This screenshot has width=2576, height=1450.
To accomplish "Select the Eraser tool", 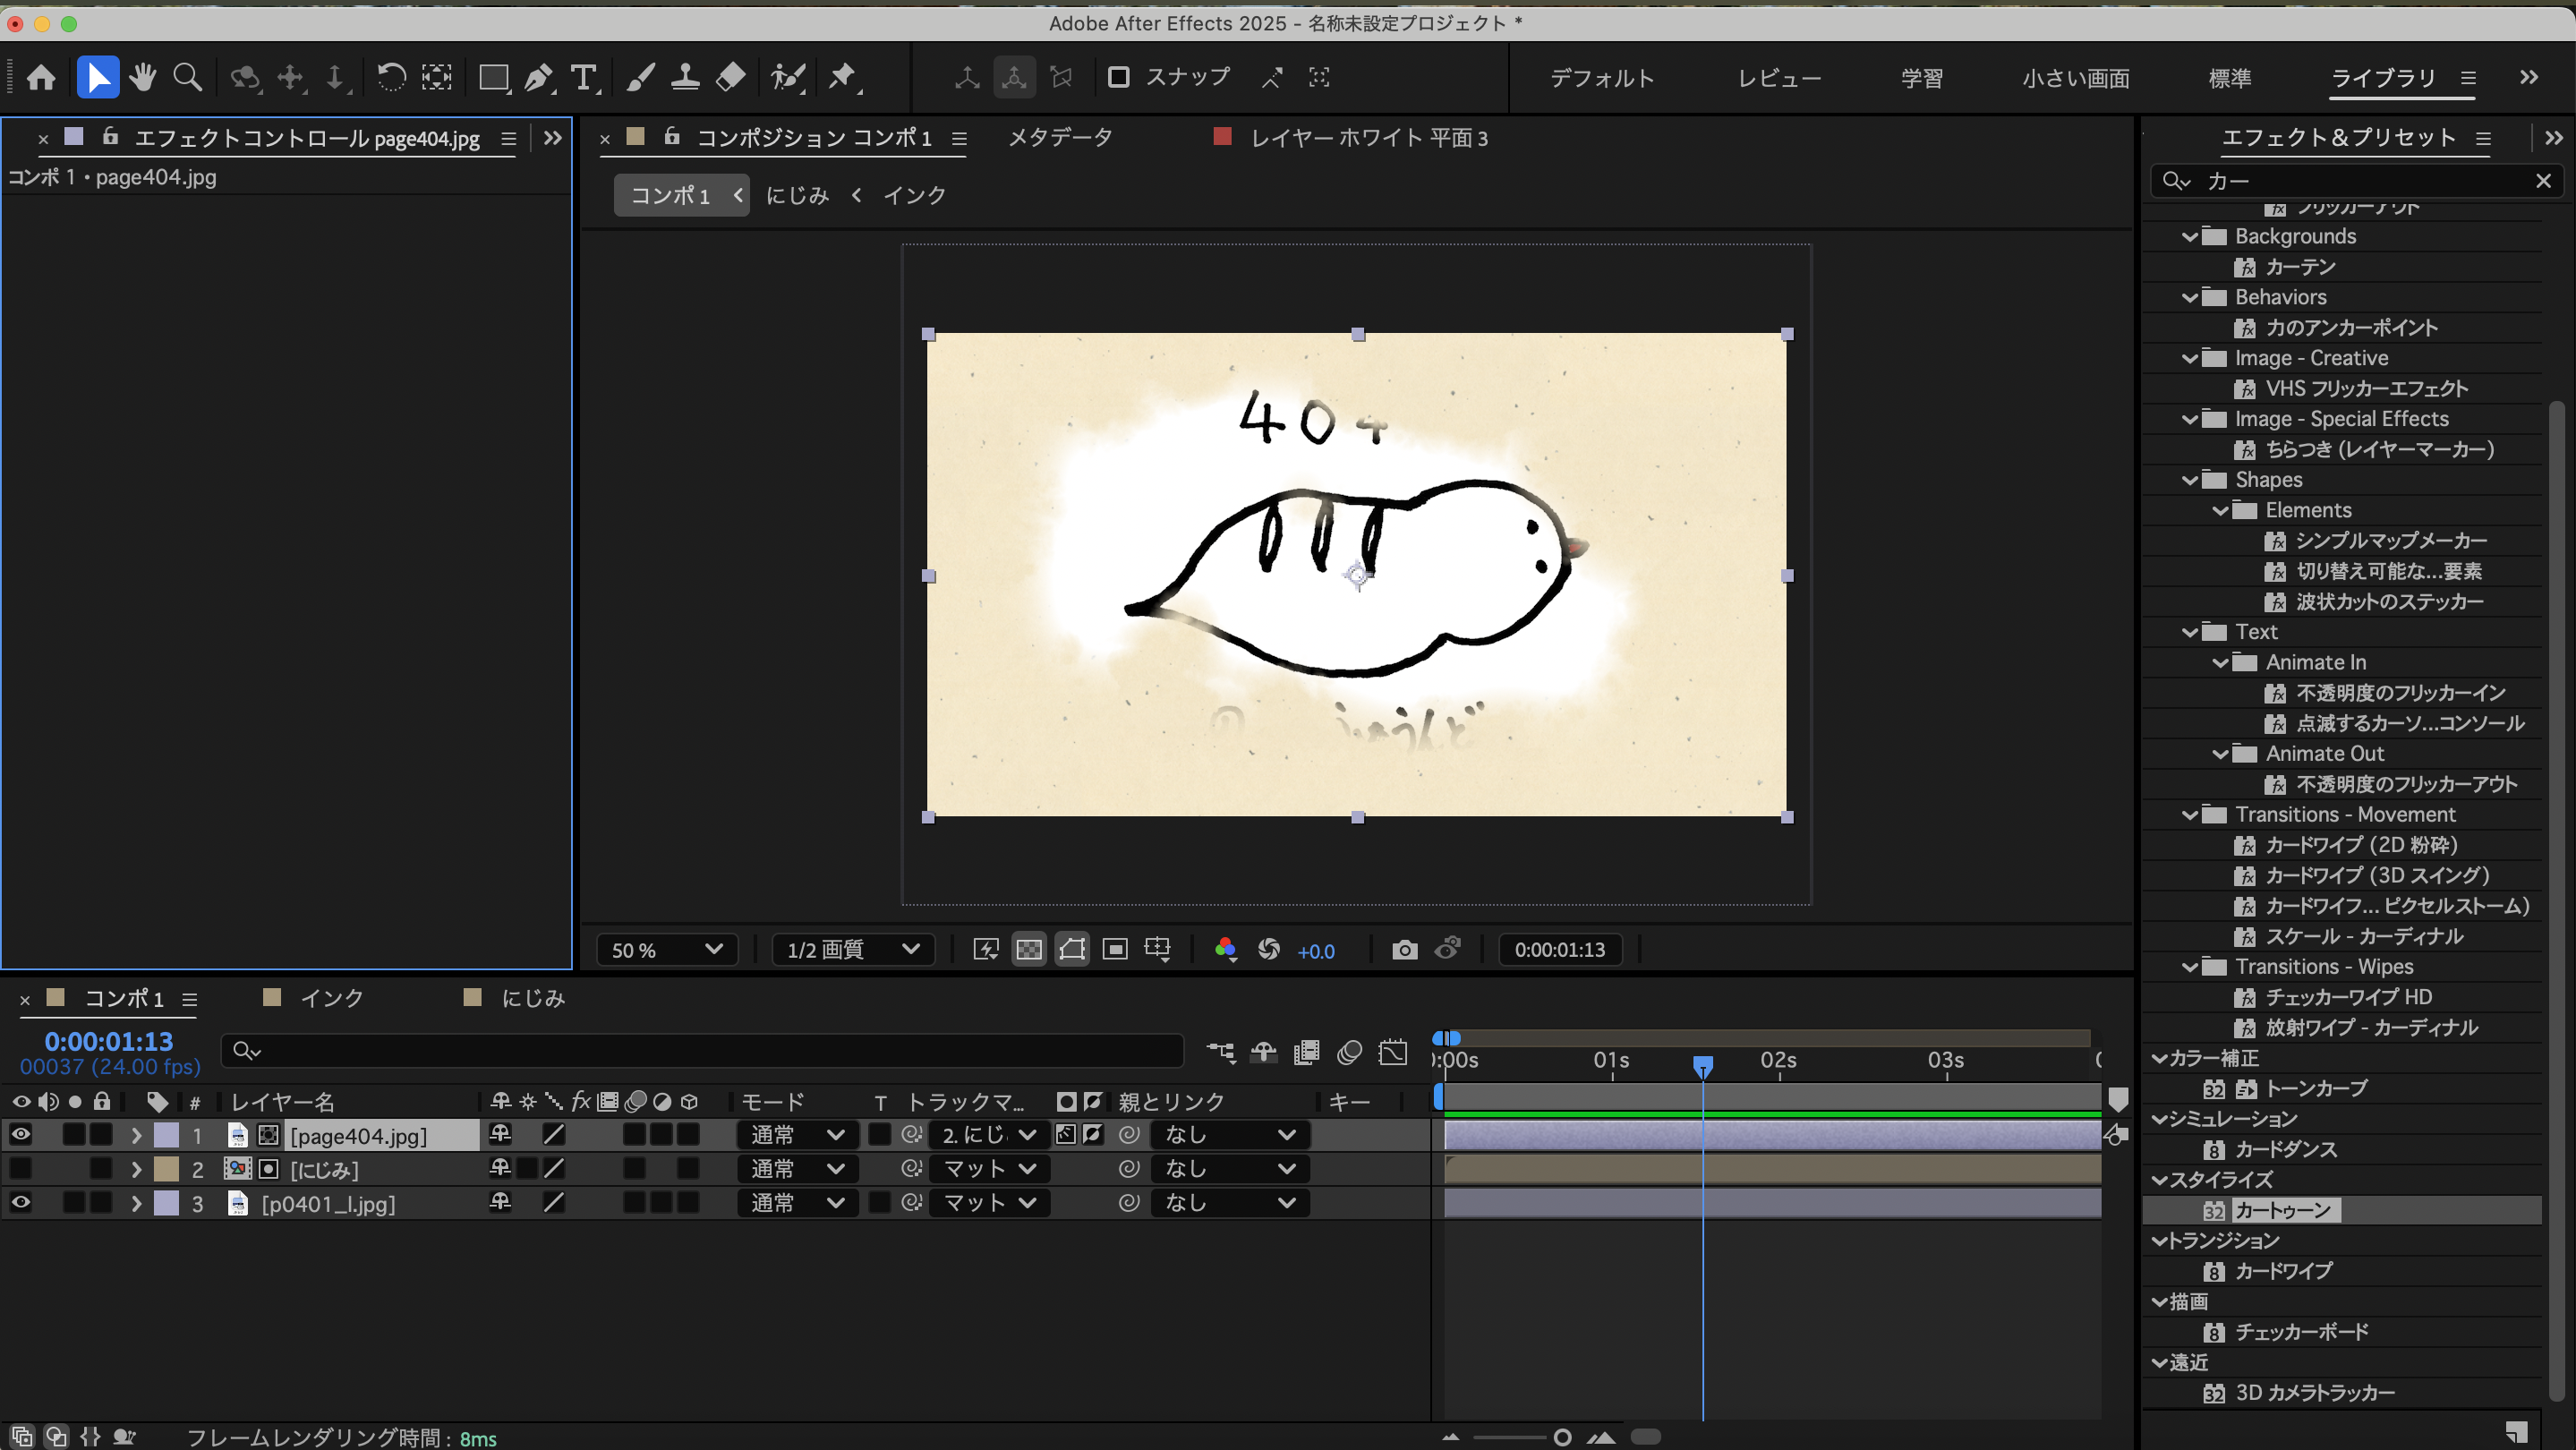I will (731, 77).
